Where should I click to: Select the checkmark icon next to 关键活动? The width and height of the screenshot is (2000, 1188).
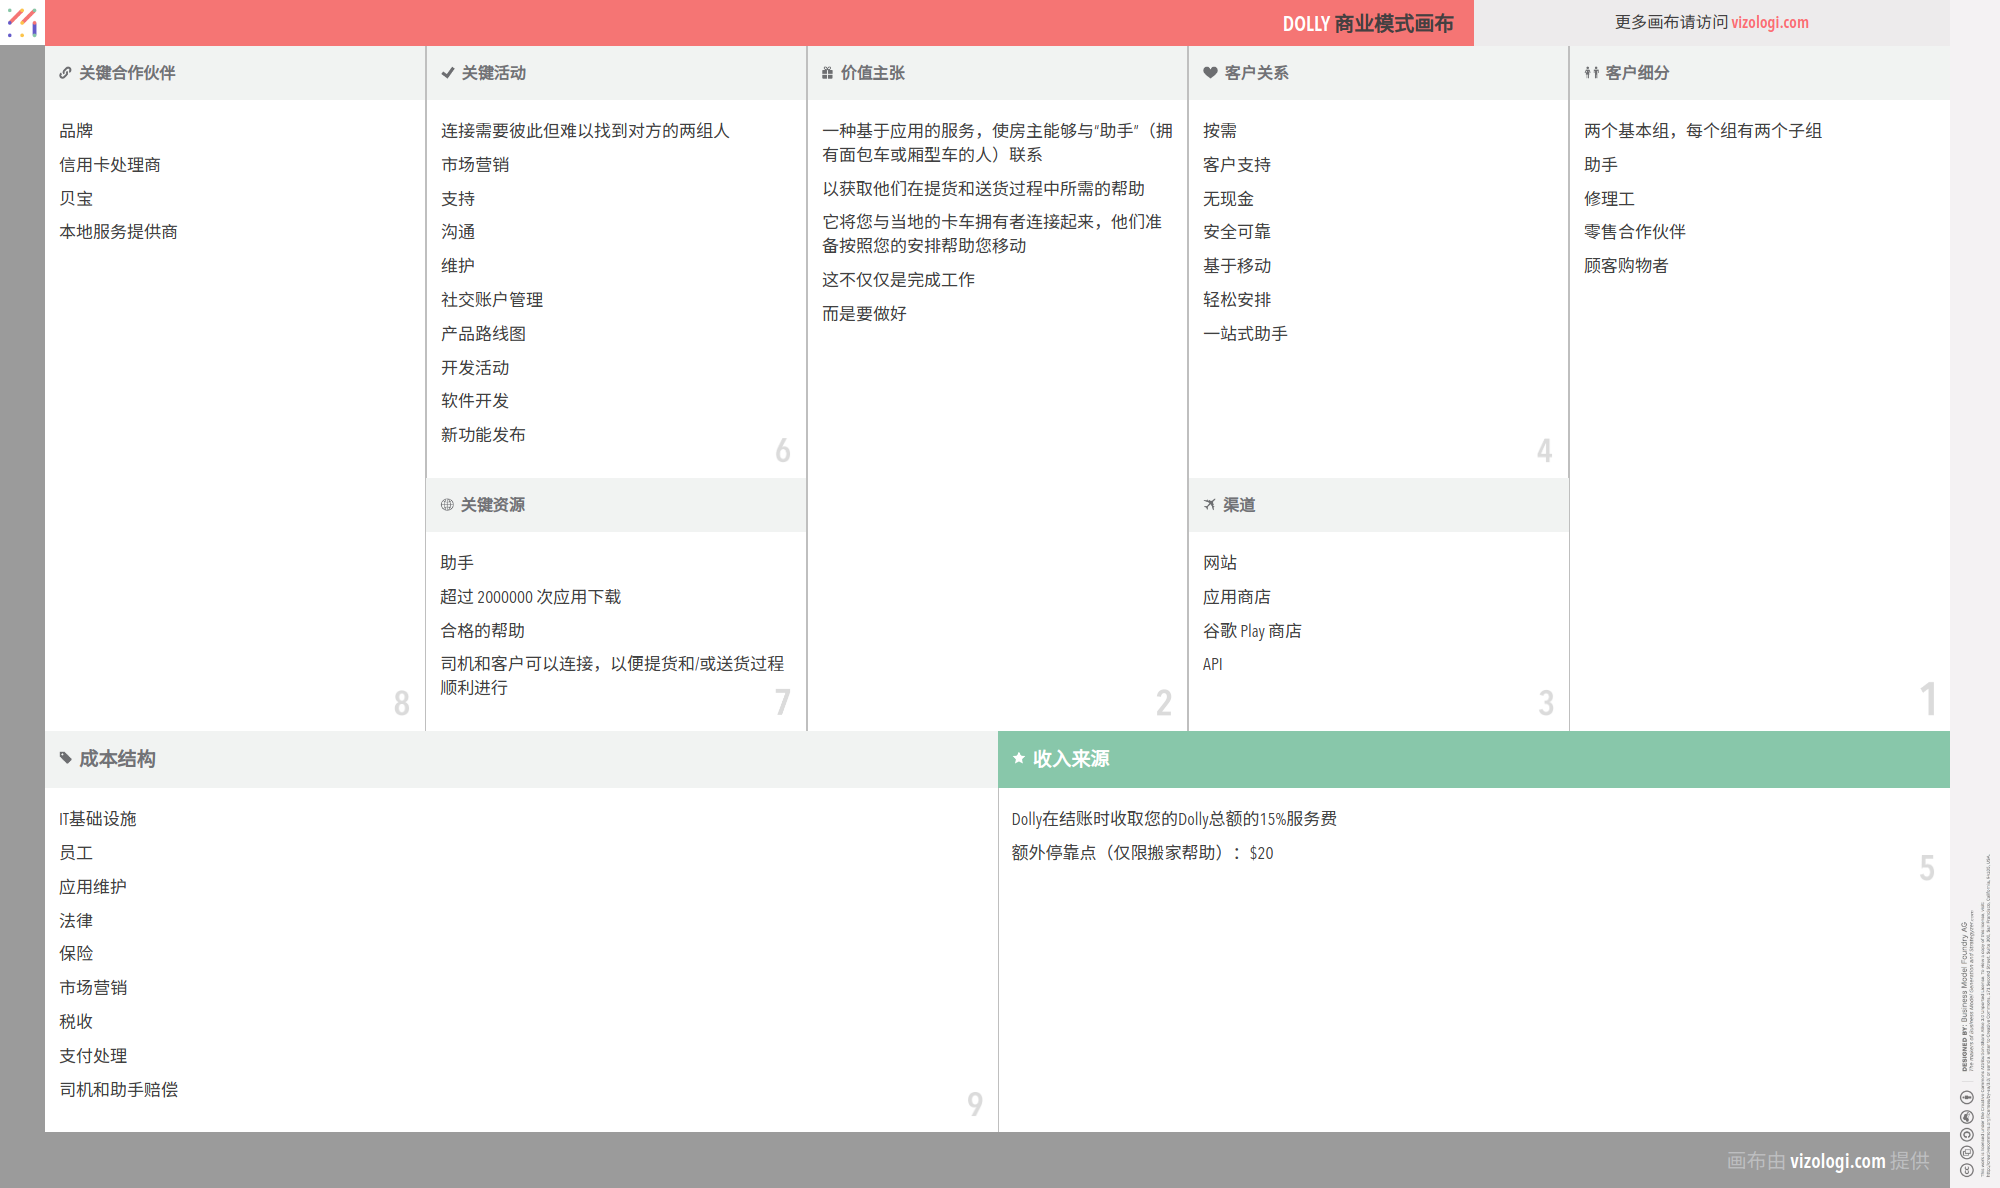[x=446, y=72]
